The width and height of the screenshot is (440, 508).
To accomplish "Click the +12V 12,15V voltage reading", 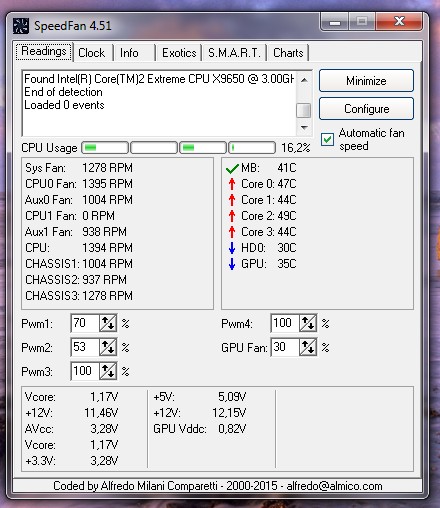I will pyautogui.click(x=200, y=413).
